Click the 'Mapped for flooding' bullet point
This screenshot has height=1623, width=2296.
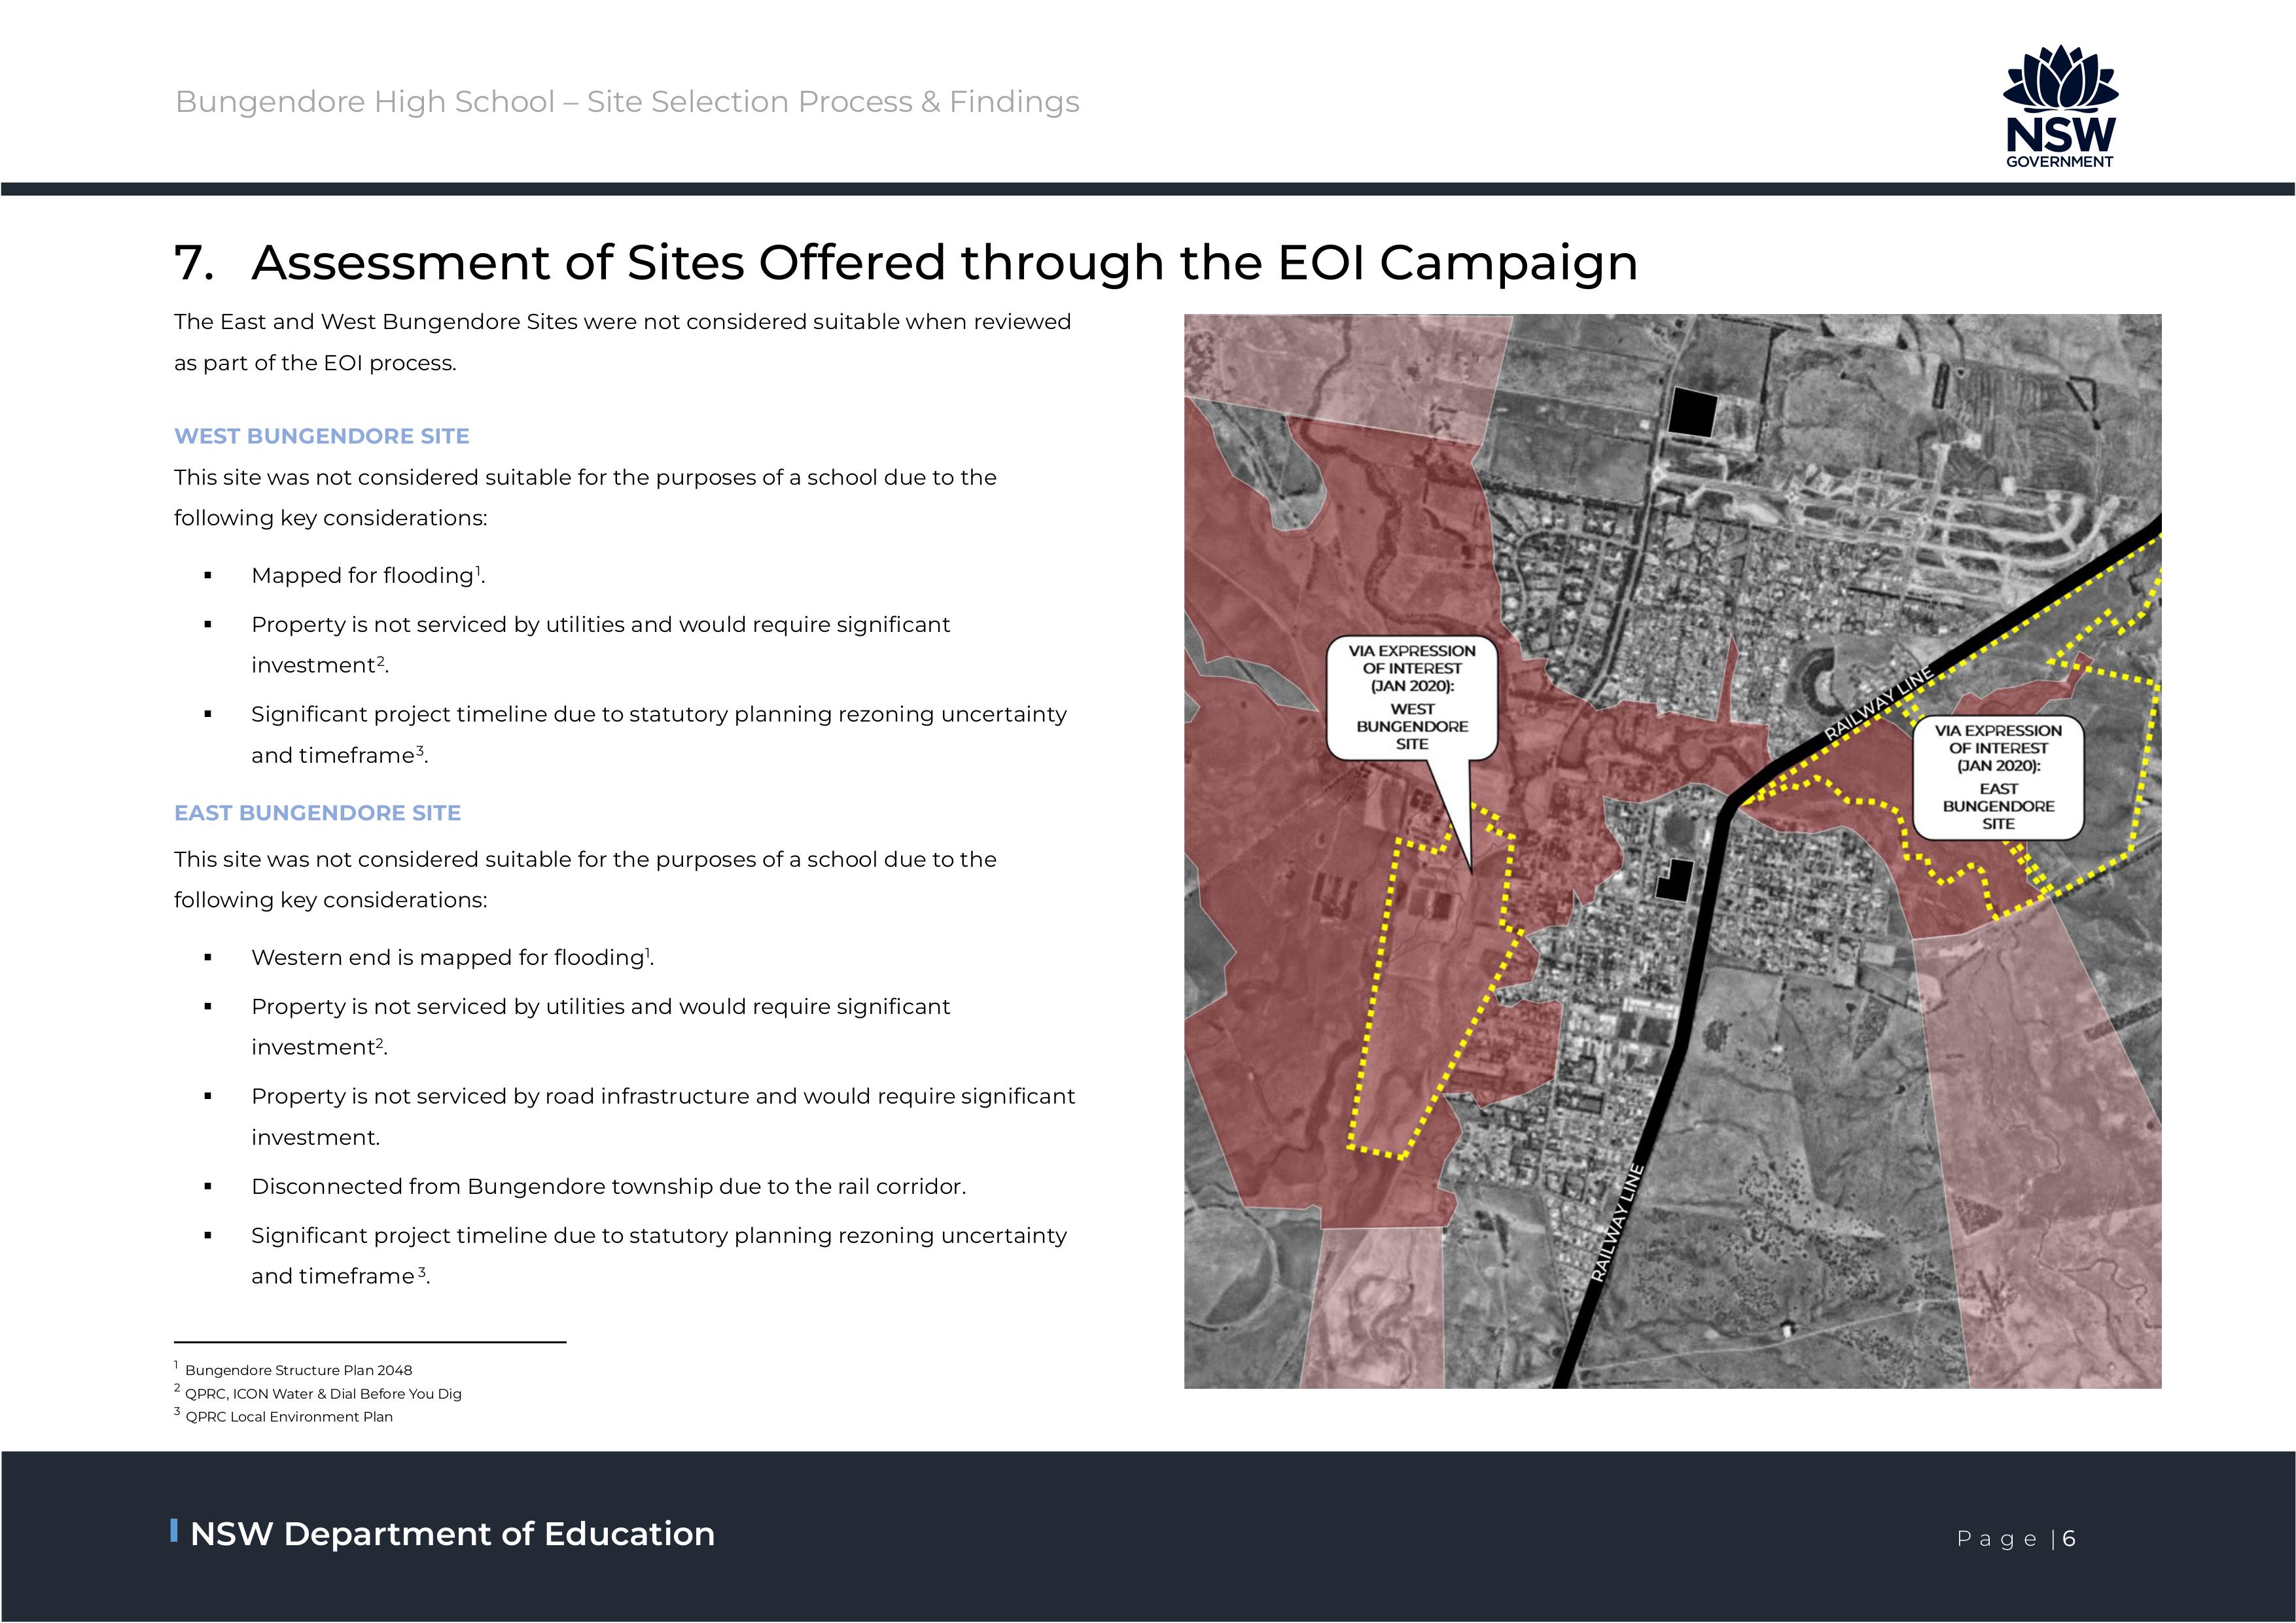367,575
